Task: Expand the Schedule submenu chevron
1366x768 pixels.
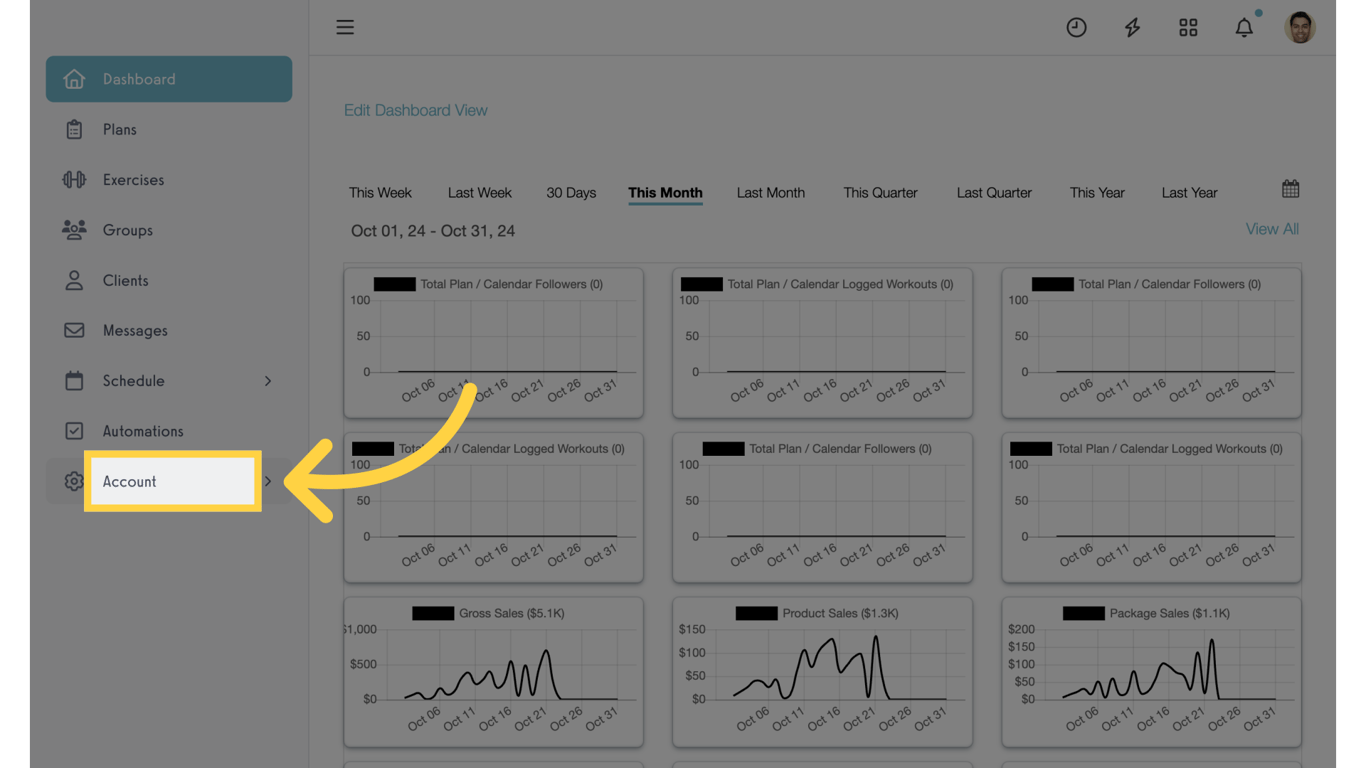Action: (268, 381)
